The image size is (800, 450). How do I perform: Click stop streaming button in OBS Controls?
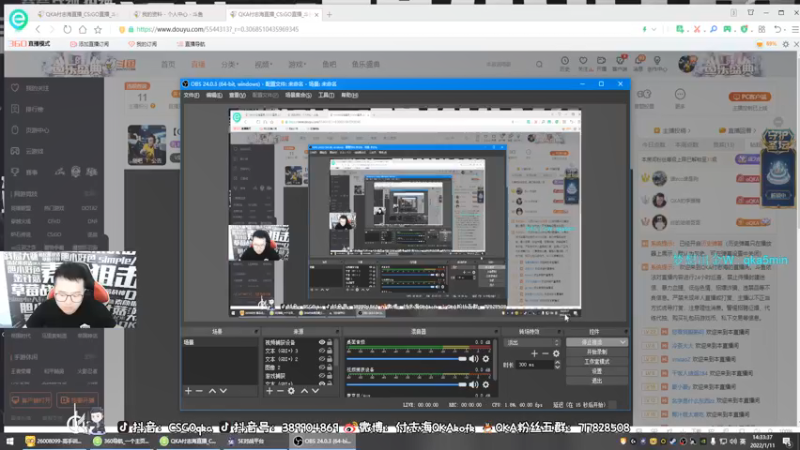coord(592,342)
